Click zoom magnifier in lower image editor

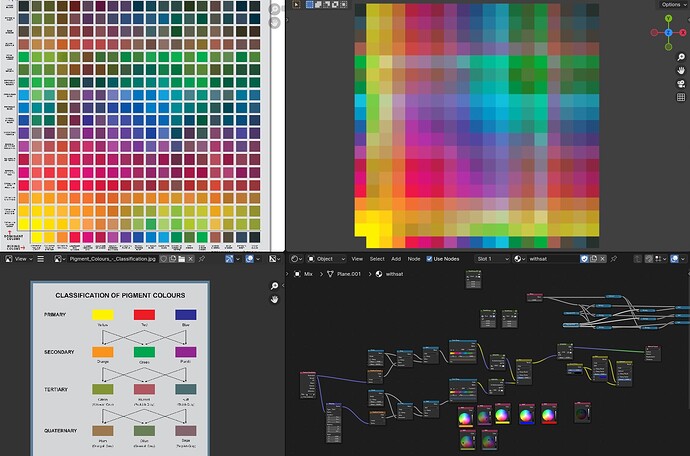pyautogui.click(x=274, y=286)
